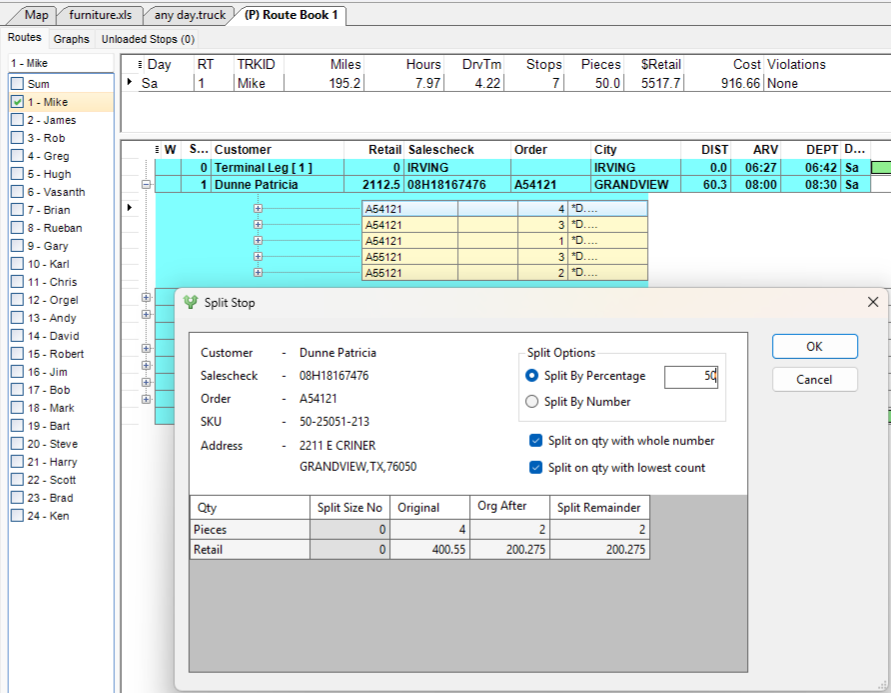The width and height of the screenshot is (891, 694).
Task: Expand the first stop row under the dialog
Action: (146, 297)
